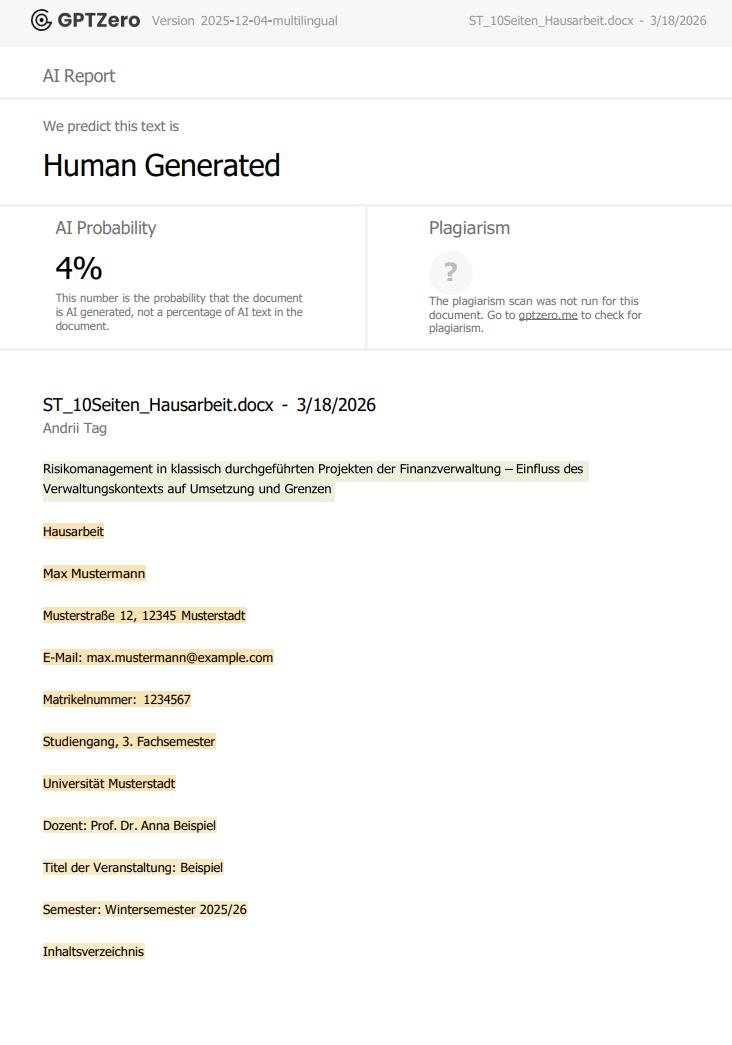This screenshot has width=732, height=1045.
Task: Select the AI Report heading
Action: (79, 76)
